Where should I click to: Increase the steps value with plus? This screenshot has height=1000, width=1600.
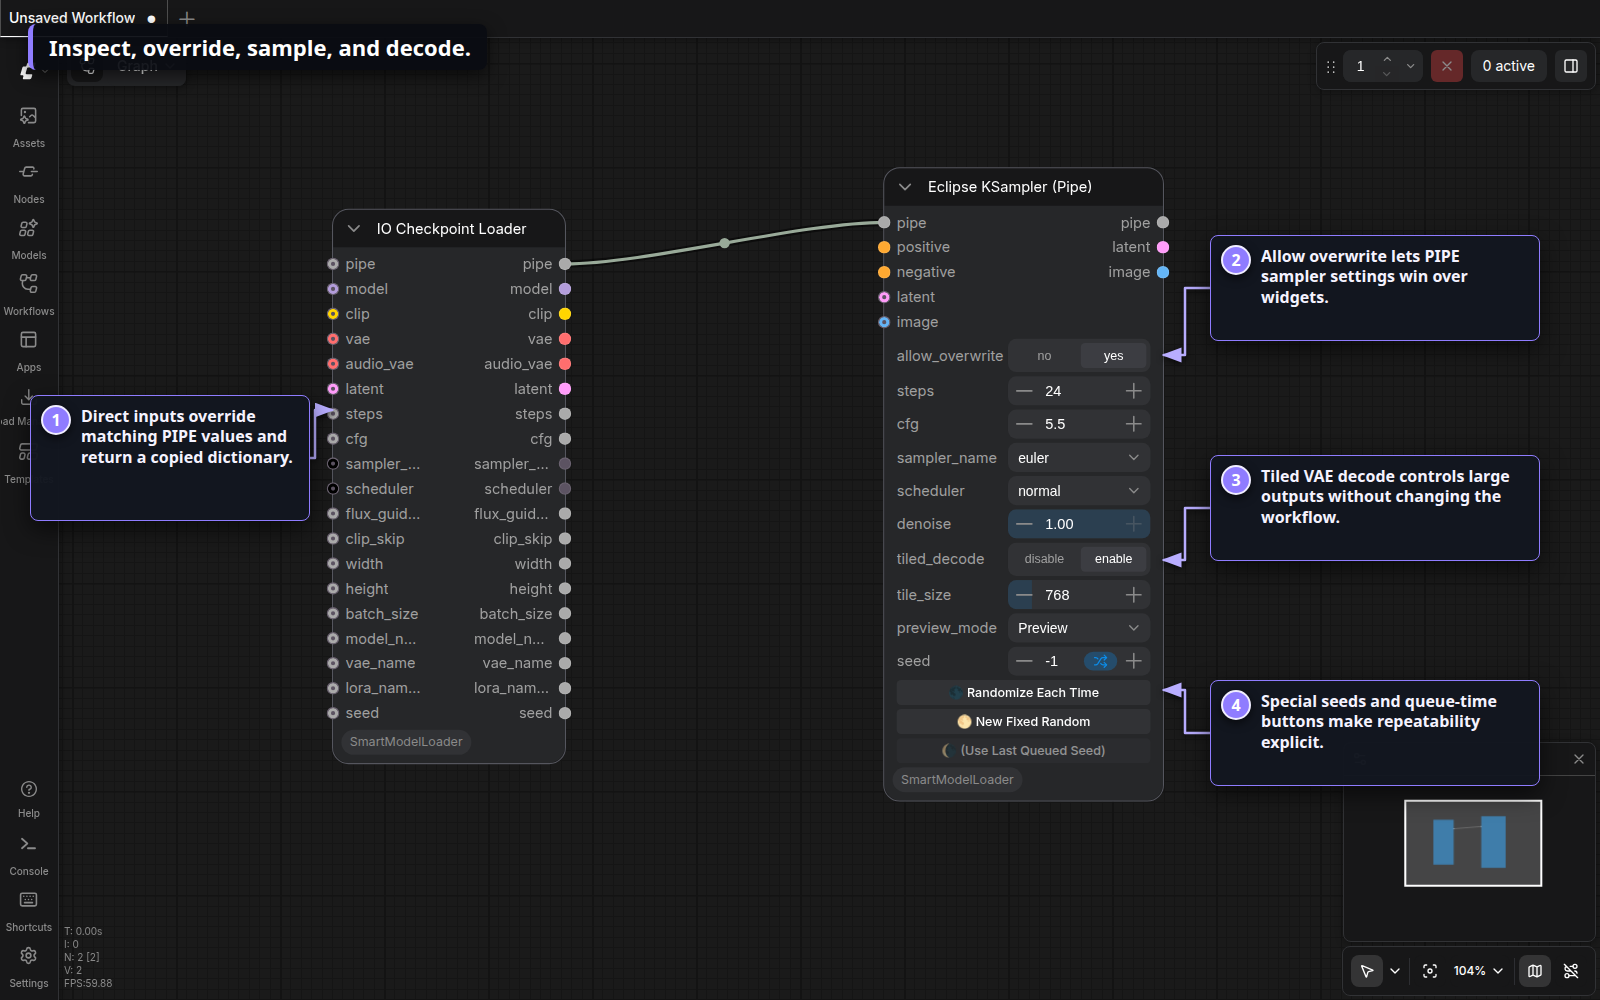point(1133,391)
